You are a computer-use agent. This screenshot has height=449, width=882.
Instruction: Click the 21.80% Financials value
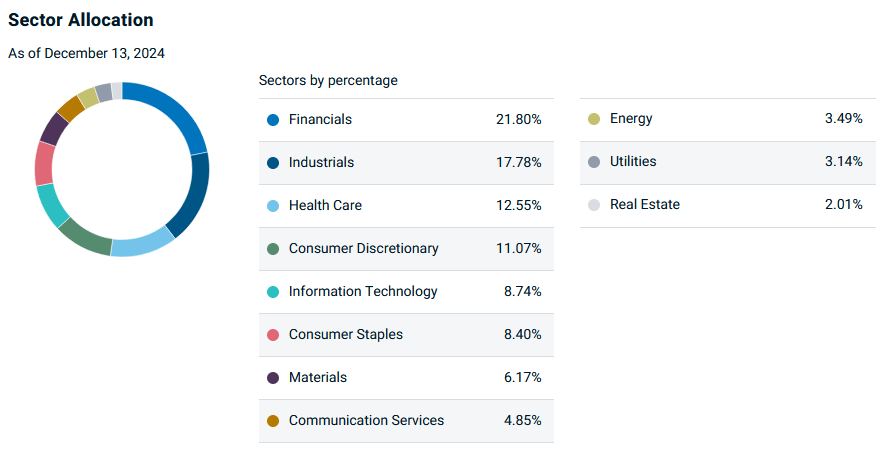click(x=519, y=119)
